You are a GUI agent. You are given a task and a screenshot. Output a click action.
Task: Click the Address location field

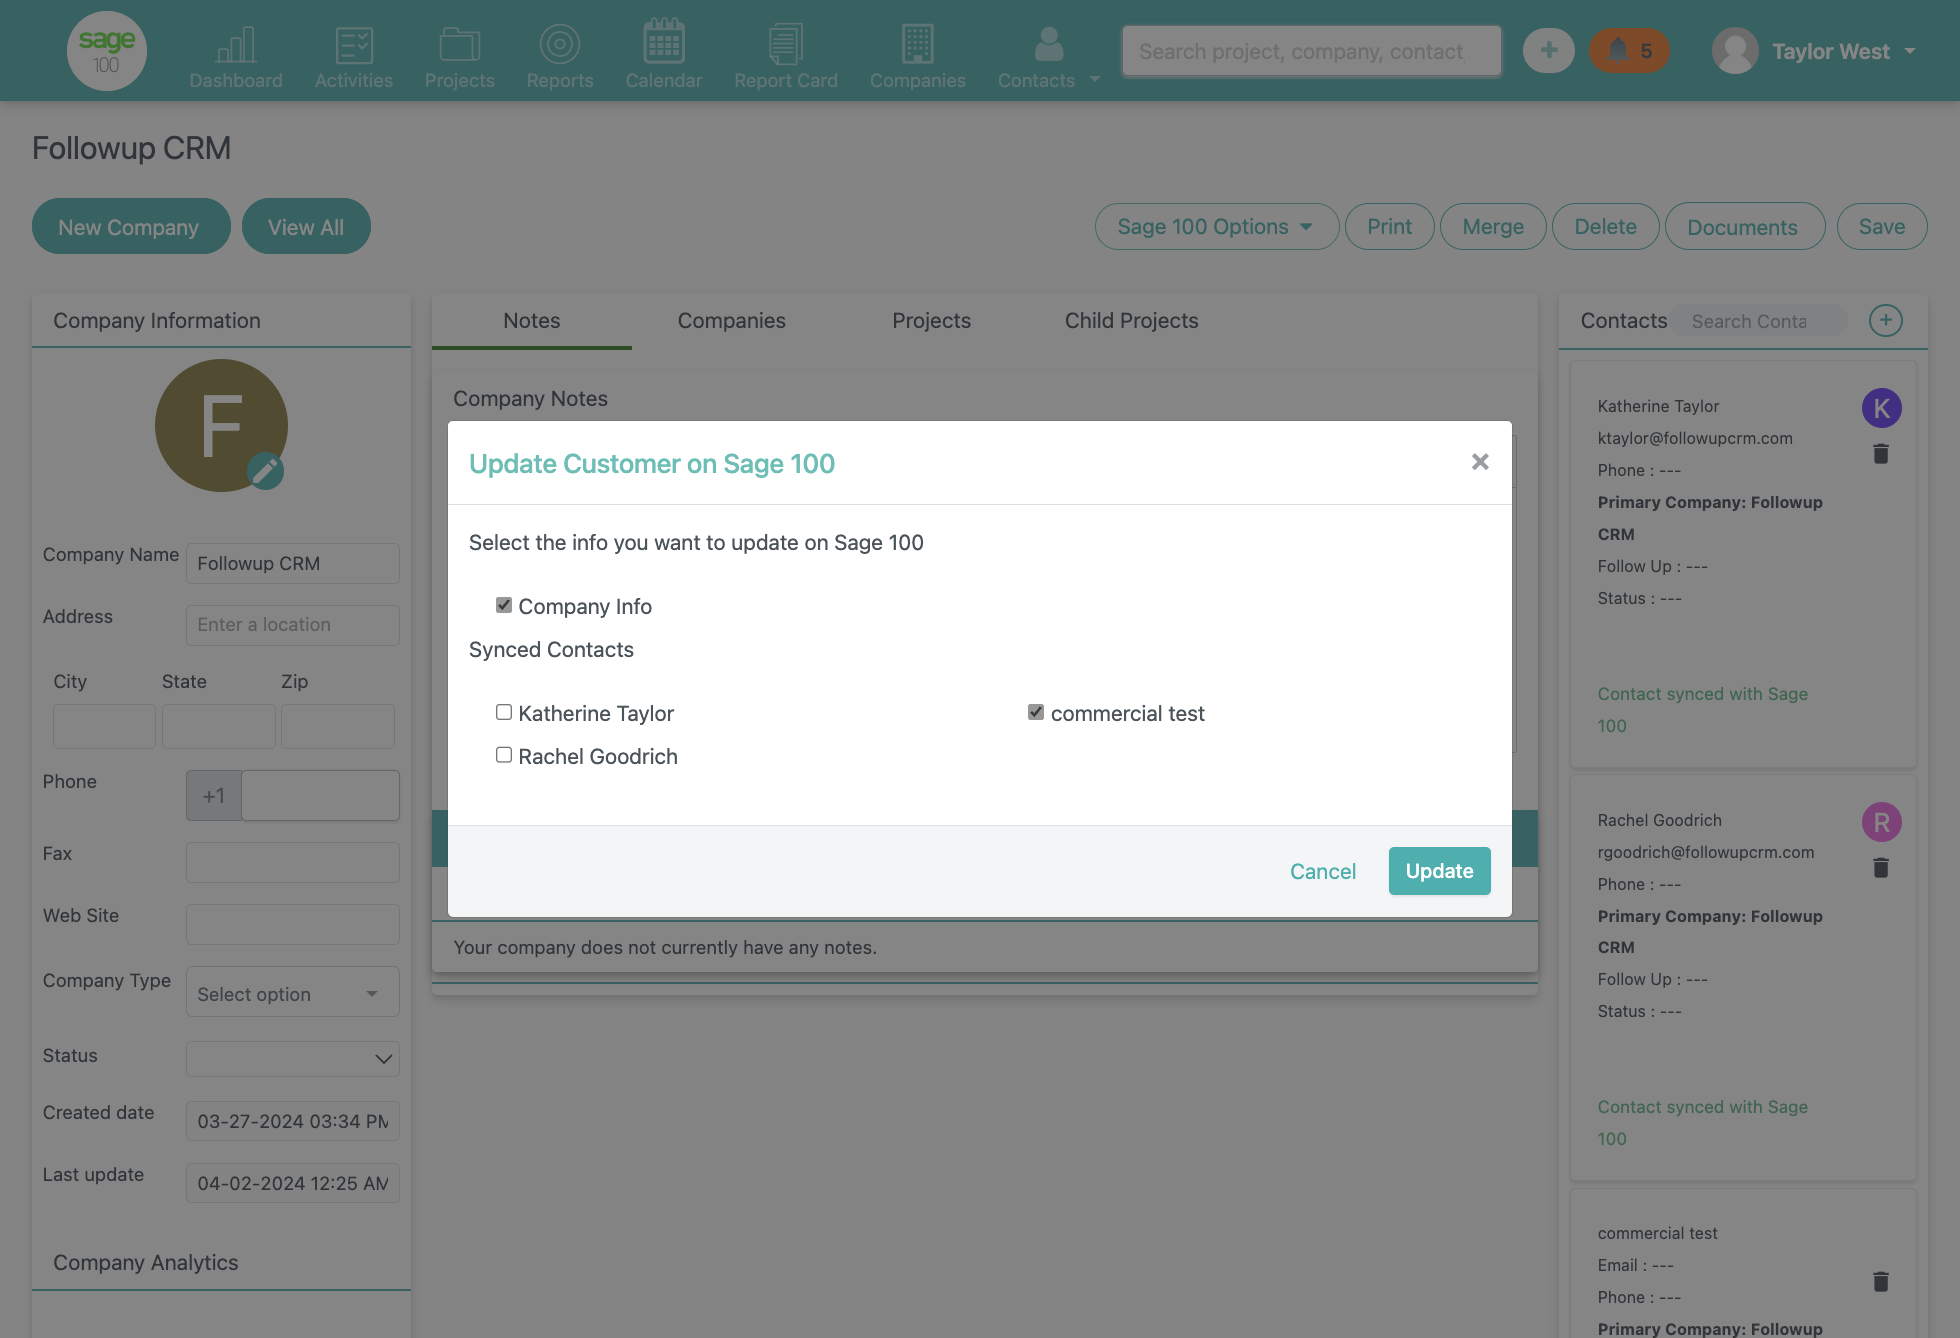click(x=293, y=625)
